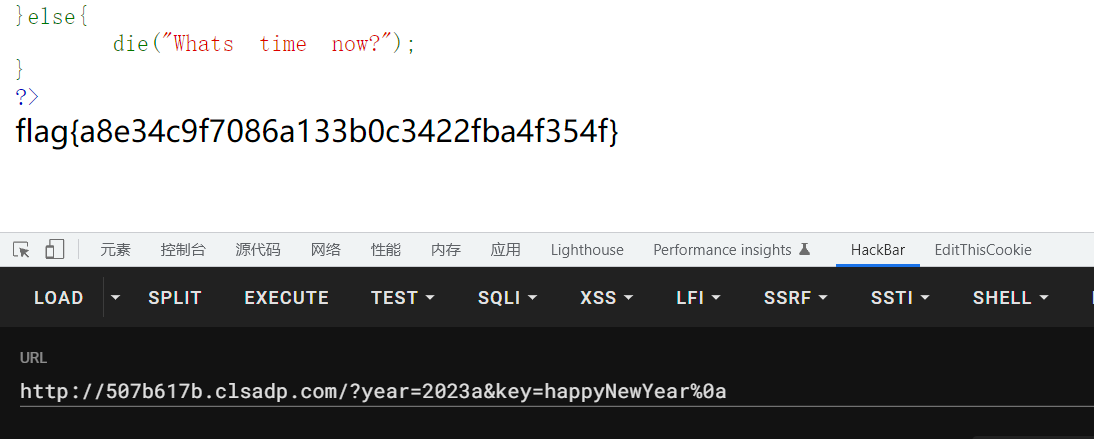1094x439 pixels.
Task: Open the Lighthouse tab
Action: coord(587,250)
